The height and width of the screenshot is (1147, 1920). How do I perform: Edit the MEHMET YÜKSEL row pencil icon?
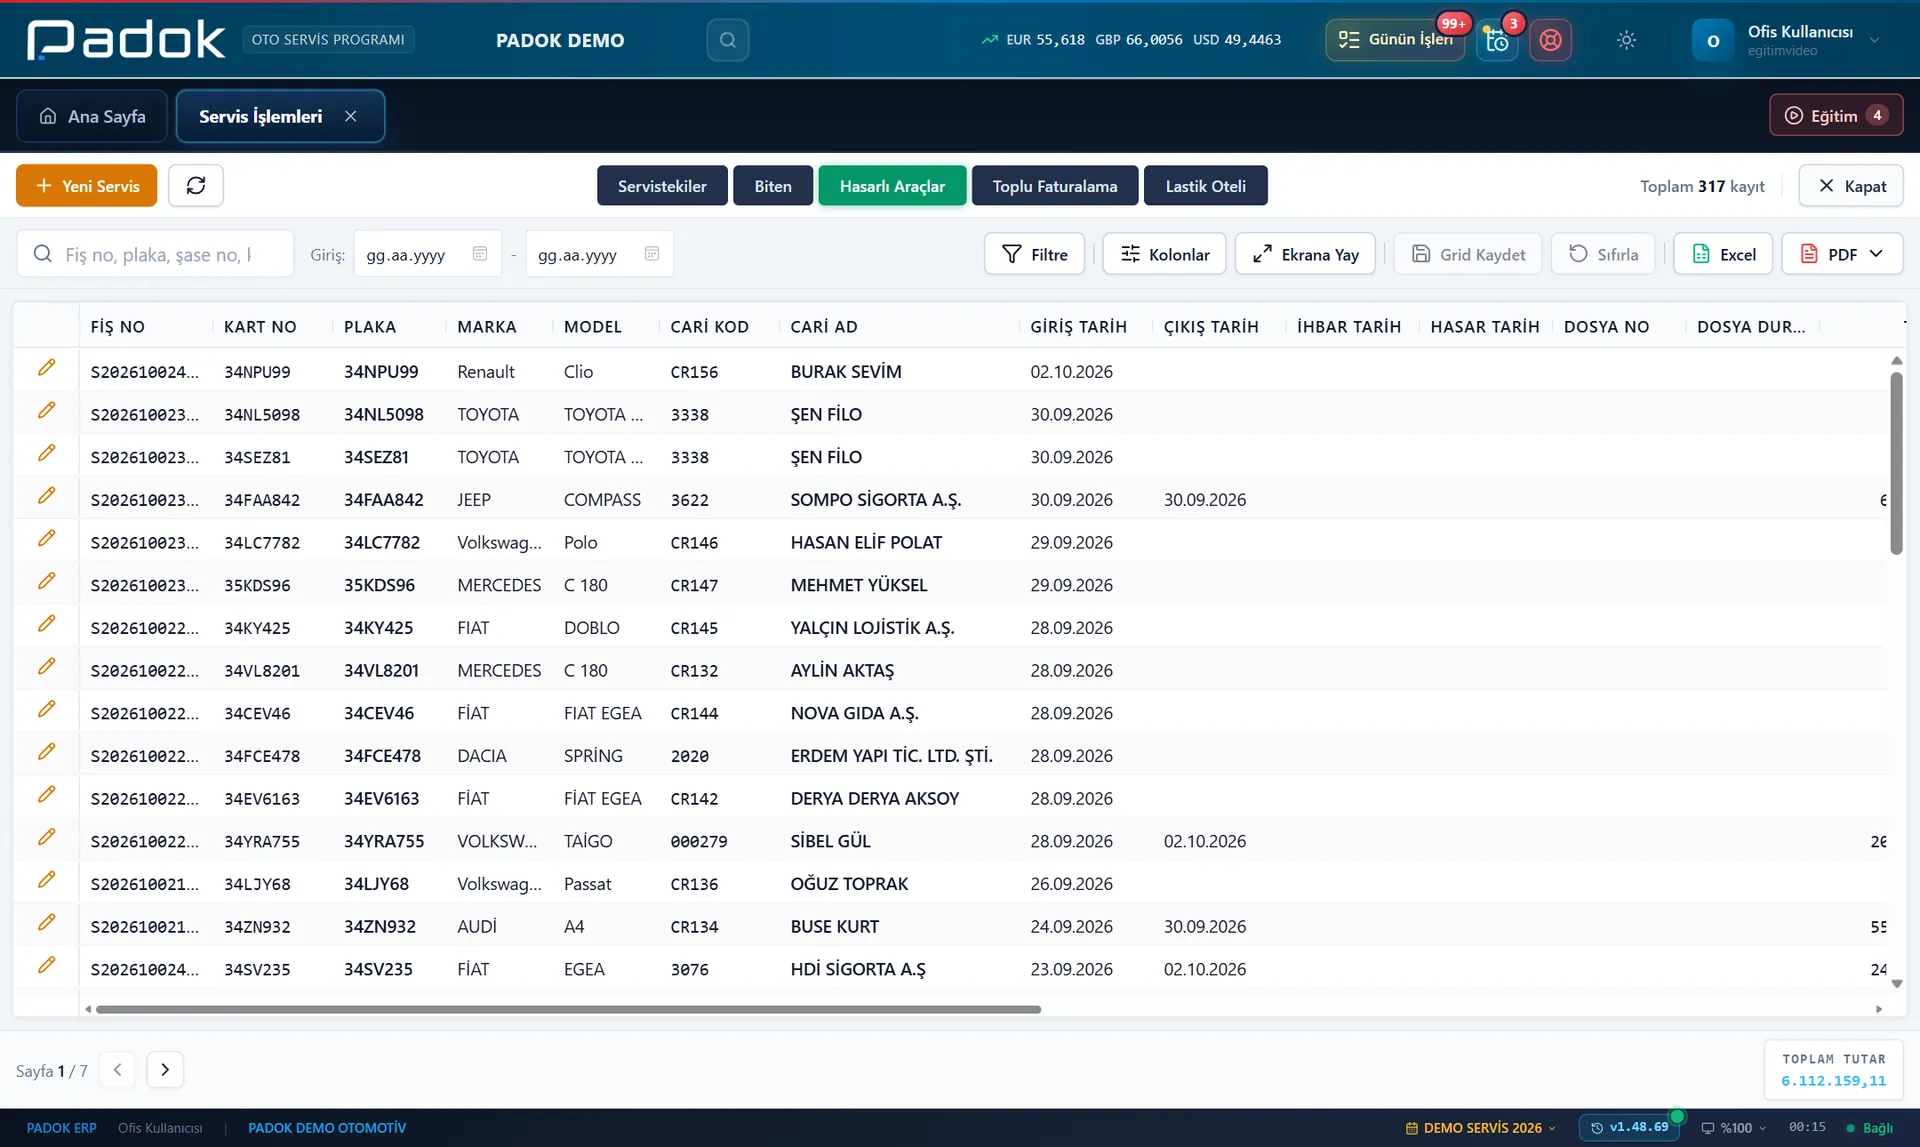click(46, 582)
